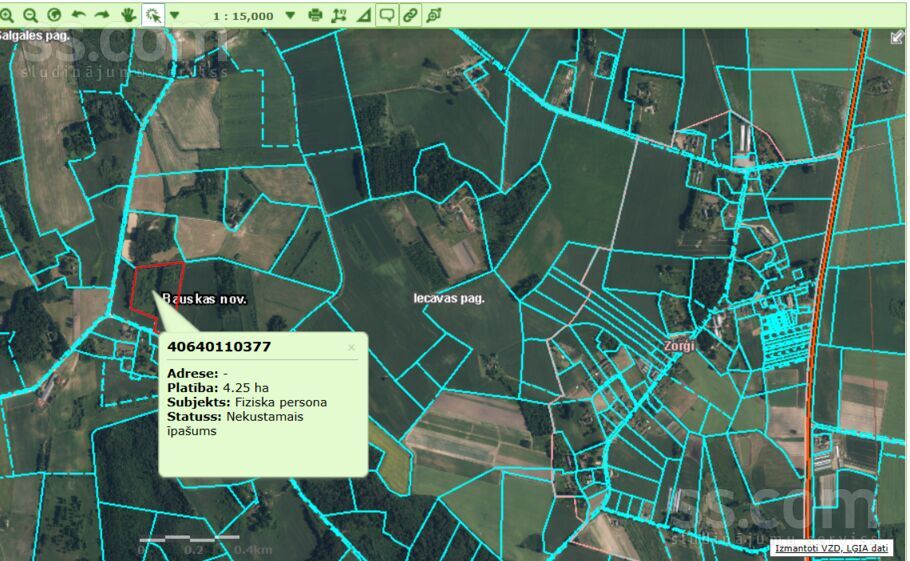Screen dimensions: 910x561
Task: Click the 1 : 15,000 scale field
Action: [x=243, y=15]
